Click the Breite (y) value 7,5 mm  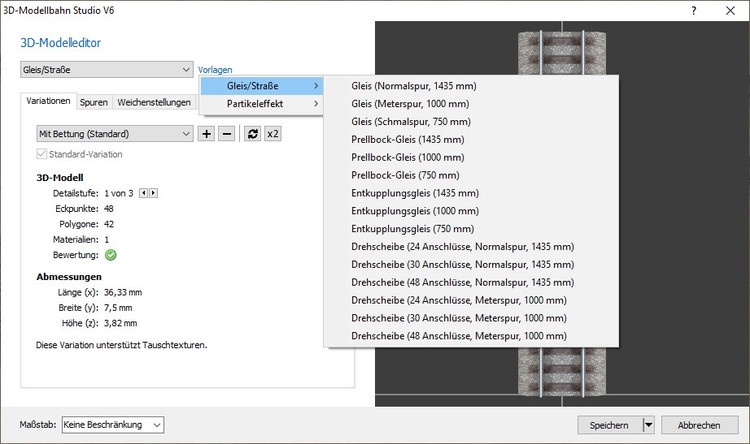pyautogui.click(x=118, y=308)
